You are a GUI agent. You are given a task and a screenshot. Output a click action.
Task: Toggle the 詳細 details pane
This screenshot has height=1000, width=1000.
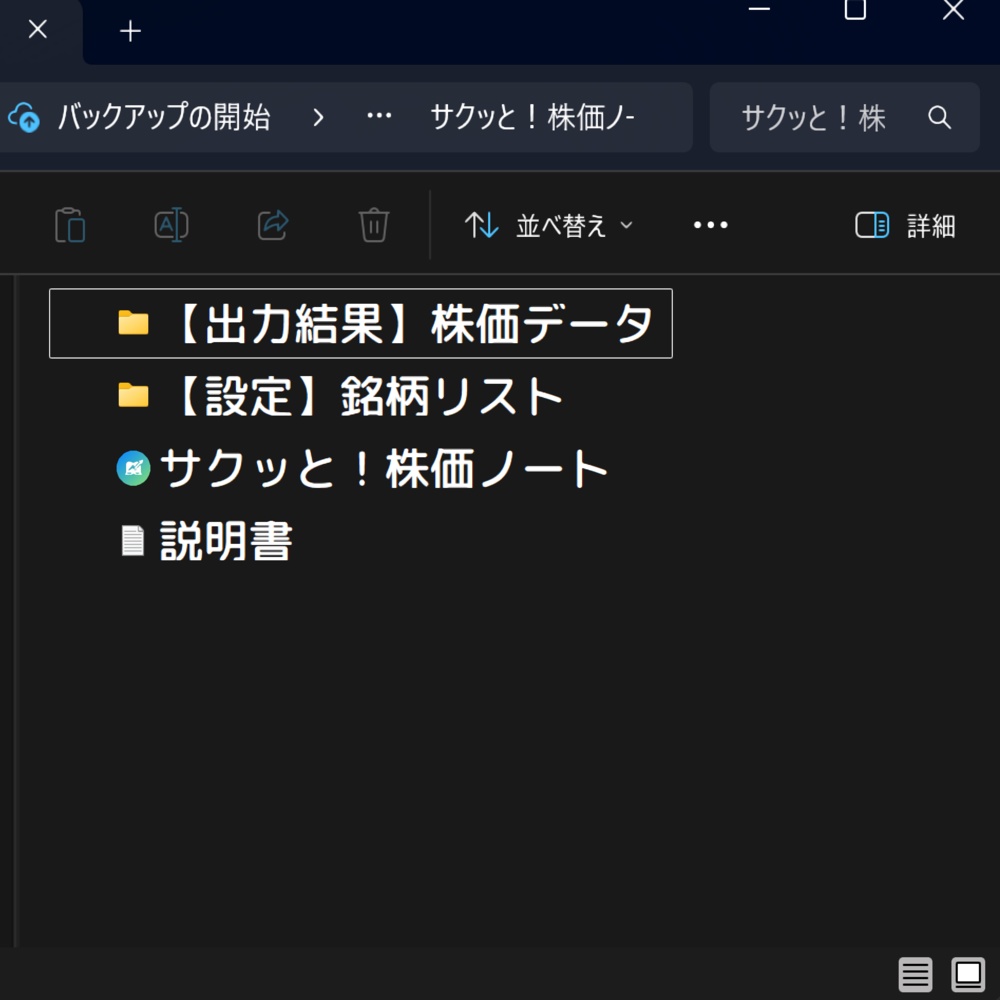(x=903, y=225)
